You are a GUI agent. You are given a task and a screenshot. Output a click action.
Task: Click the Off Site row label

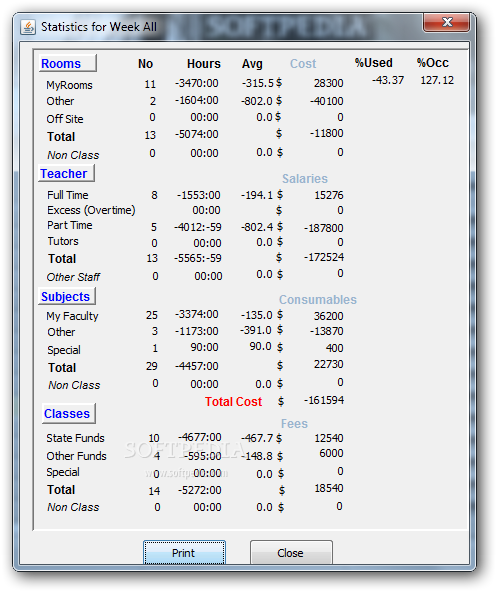(x=65, y=119)
